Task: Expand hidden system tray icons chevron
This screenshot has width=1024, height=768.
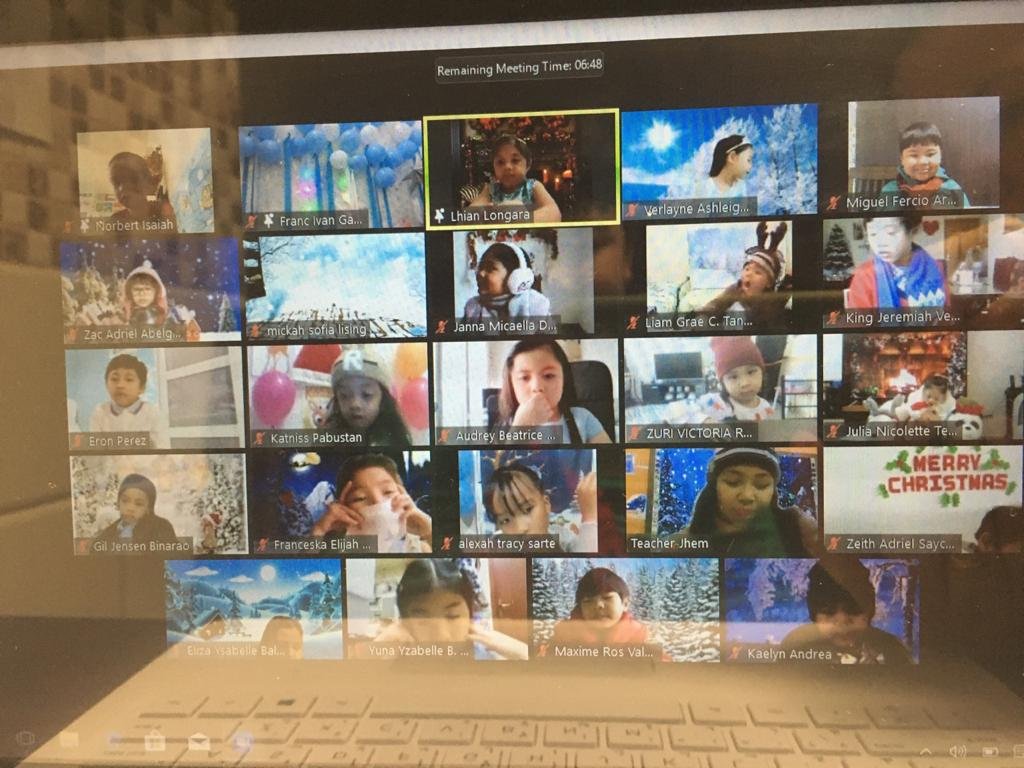Action: click(925, 750)
